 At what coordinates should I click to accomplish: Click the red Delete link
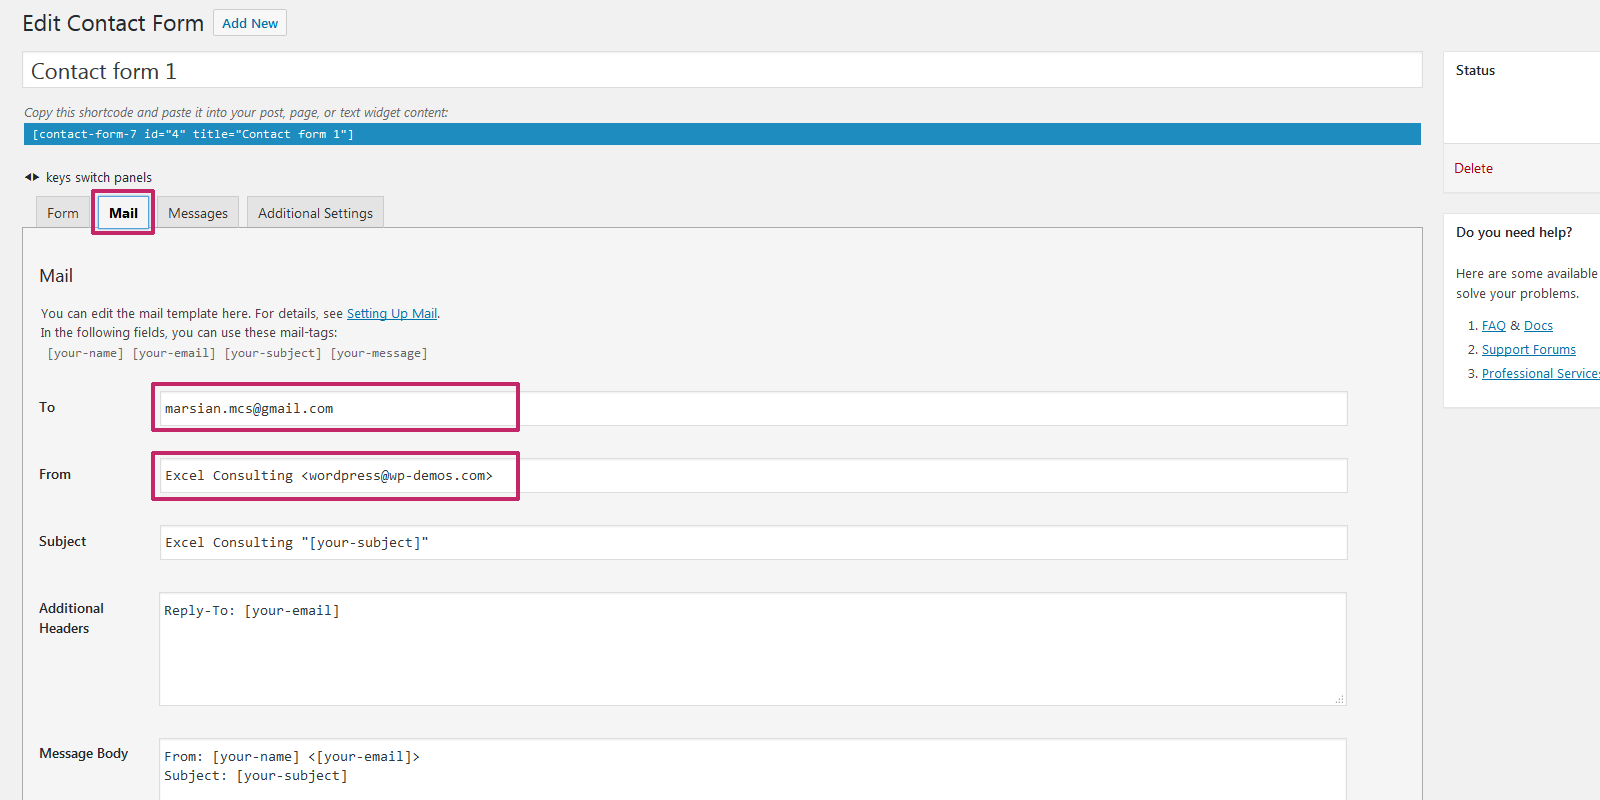tap(1473, 168)
